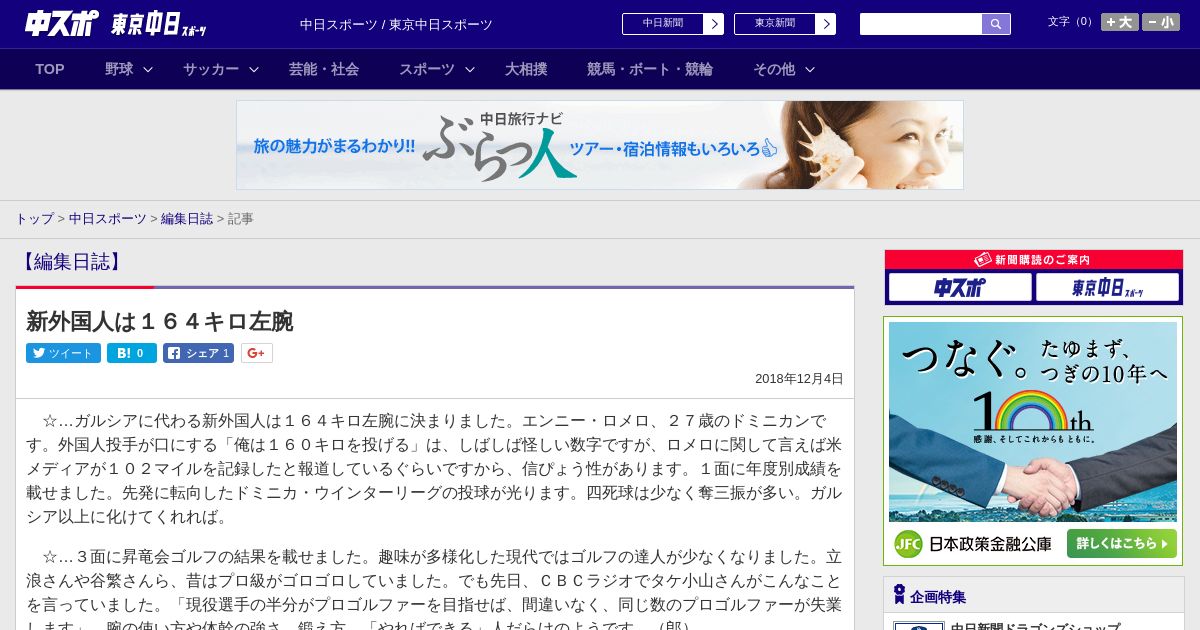This screenshot has height=630, width=1200.
Task: Go to 編集日誌 breadcrumb link
Action: tap(187, 218)
